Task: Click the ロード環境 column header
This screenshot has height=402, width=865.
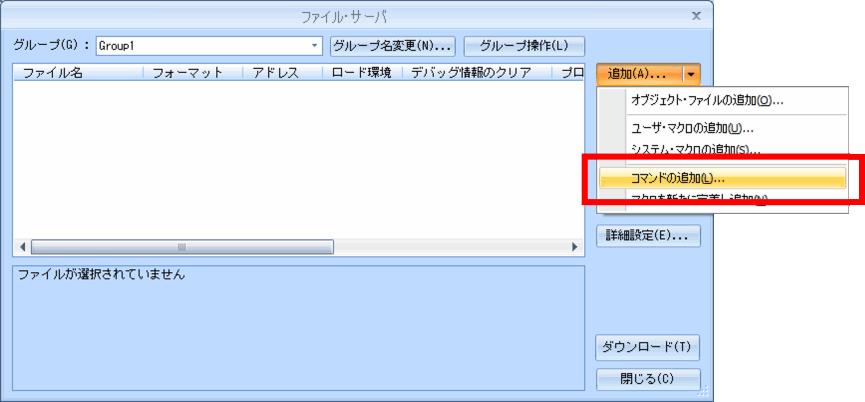Action: coord(362,73)
